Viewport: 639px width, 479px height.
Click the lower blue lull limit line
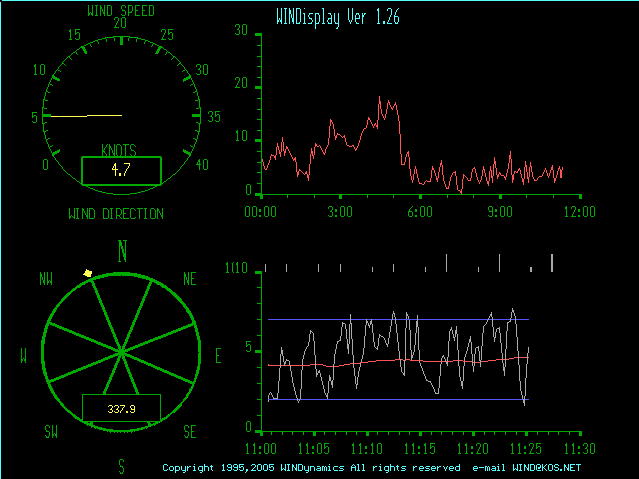398,400
